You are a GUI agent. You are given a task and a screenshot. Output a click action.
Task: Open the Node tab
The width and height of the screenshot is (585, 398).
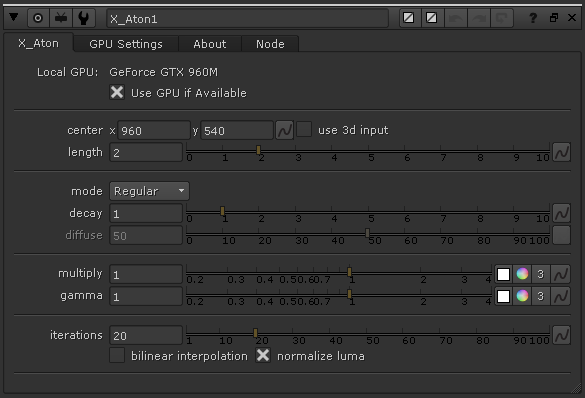[270, 44]
